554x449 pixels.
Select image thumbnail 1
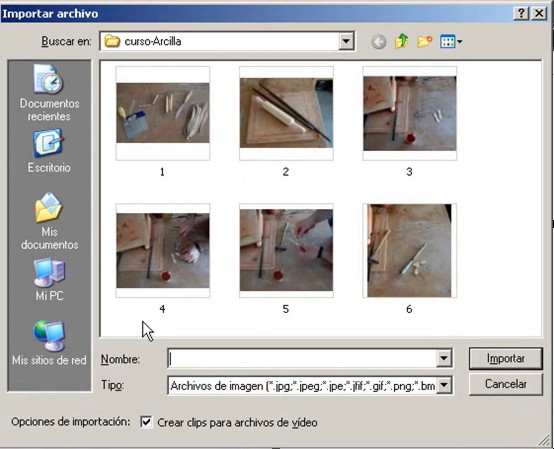tap(163, 113)
